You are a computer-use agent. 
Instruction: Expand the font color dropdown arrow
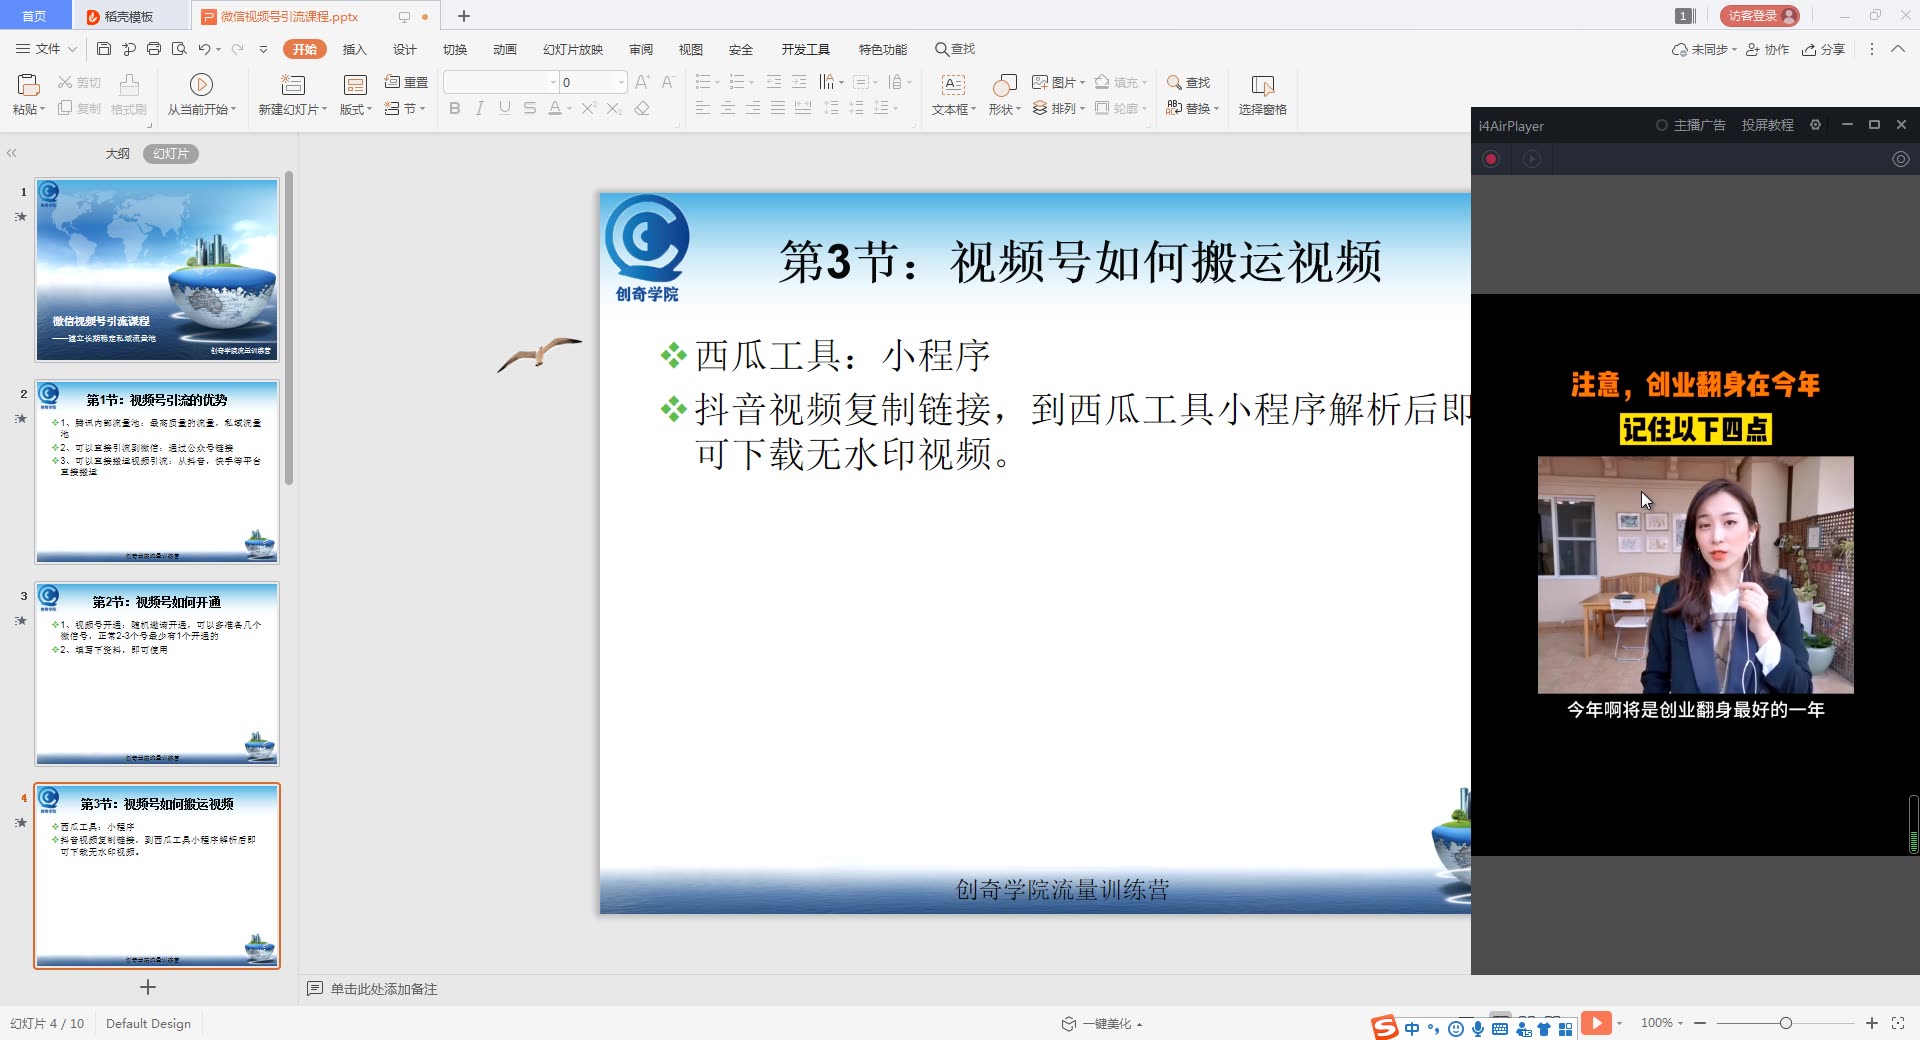570,108
